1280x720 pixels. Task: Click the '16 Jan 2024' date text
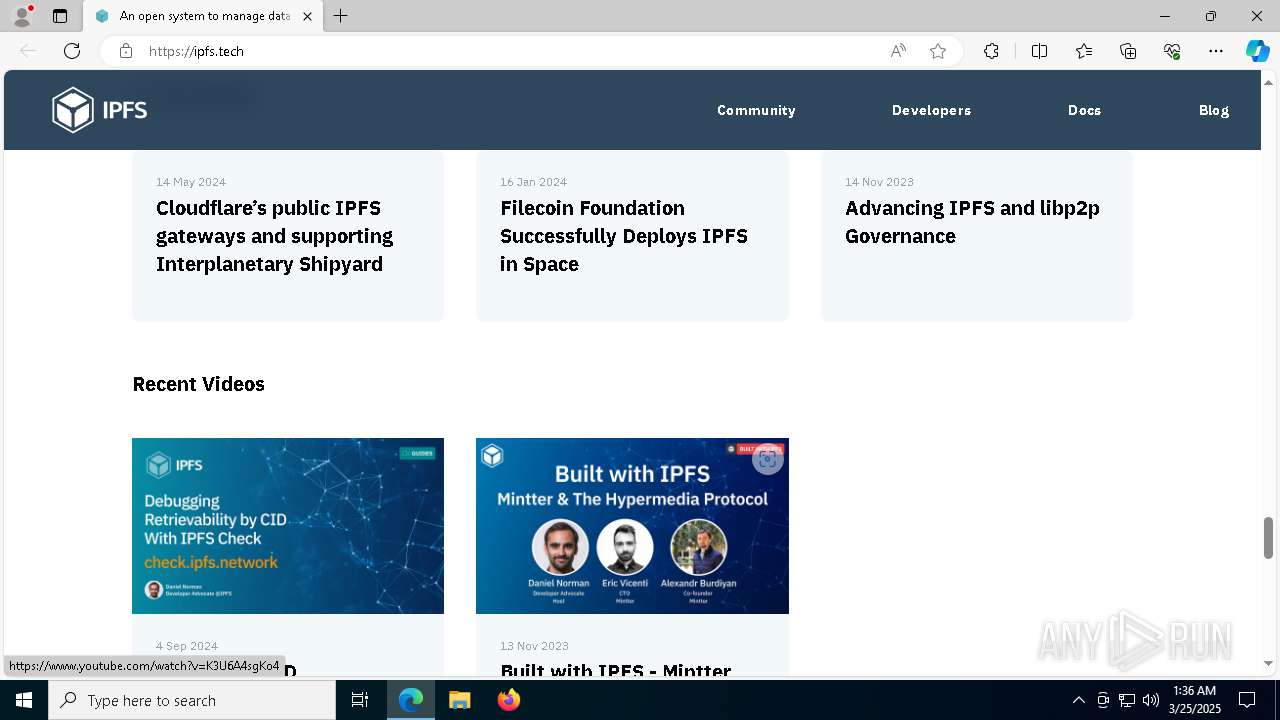click(533, 182)
